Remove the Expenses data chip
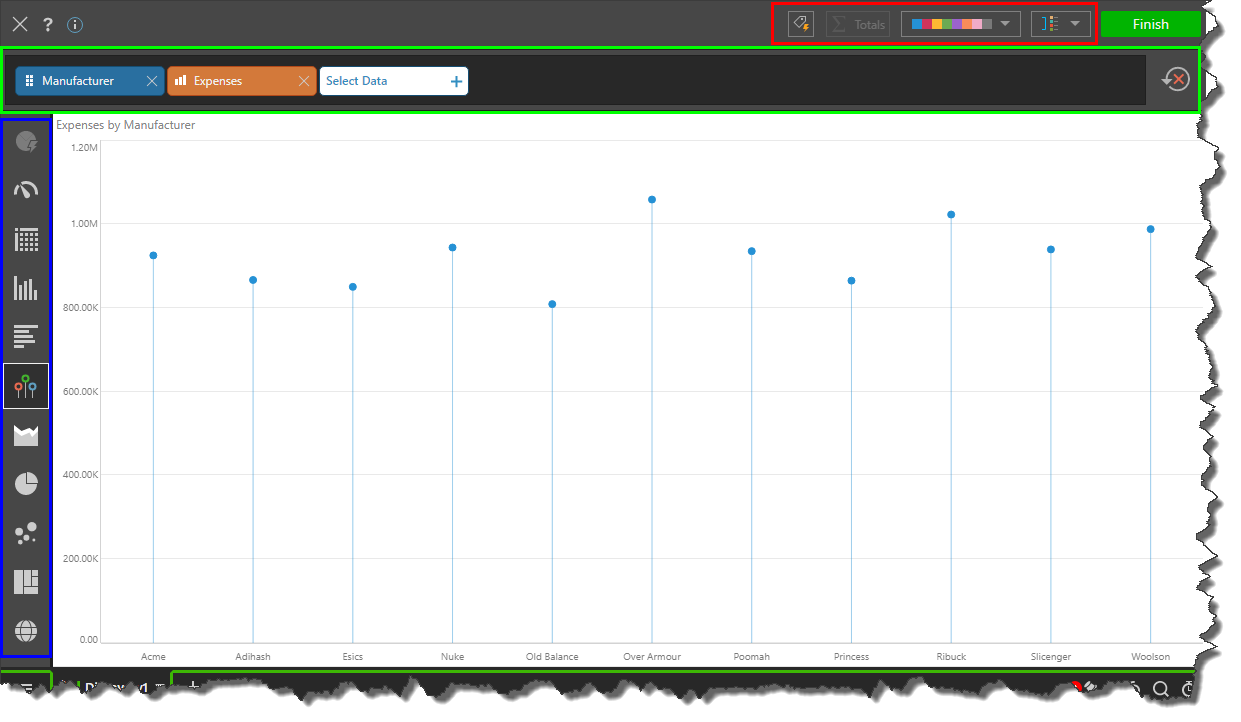The height and width of the screenshot is (722, 1241). point(304,81)
